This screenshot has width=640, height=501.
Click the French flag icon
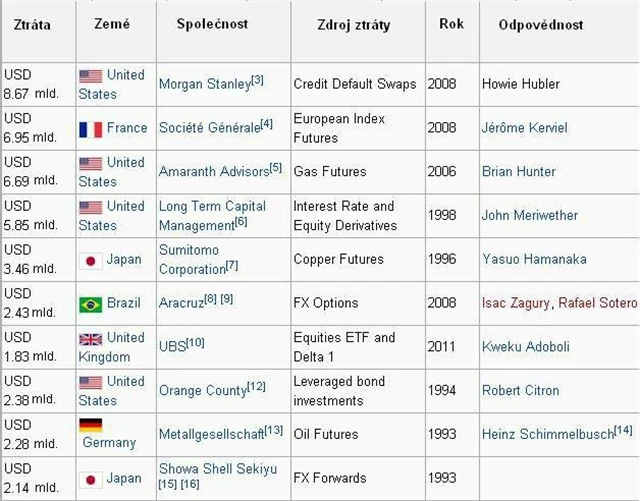[91, 128]
